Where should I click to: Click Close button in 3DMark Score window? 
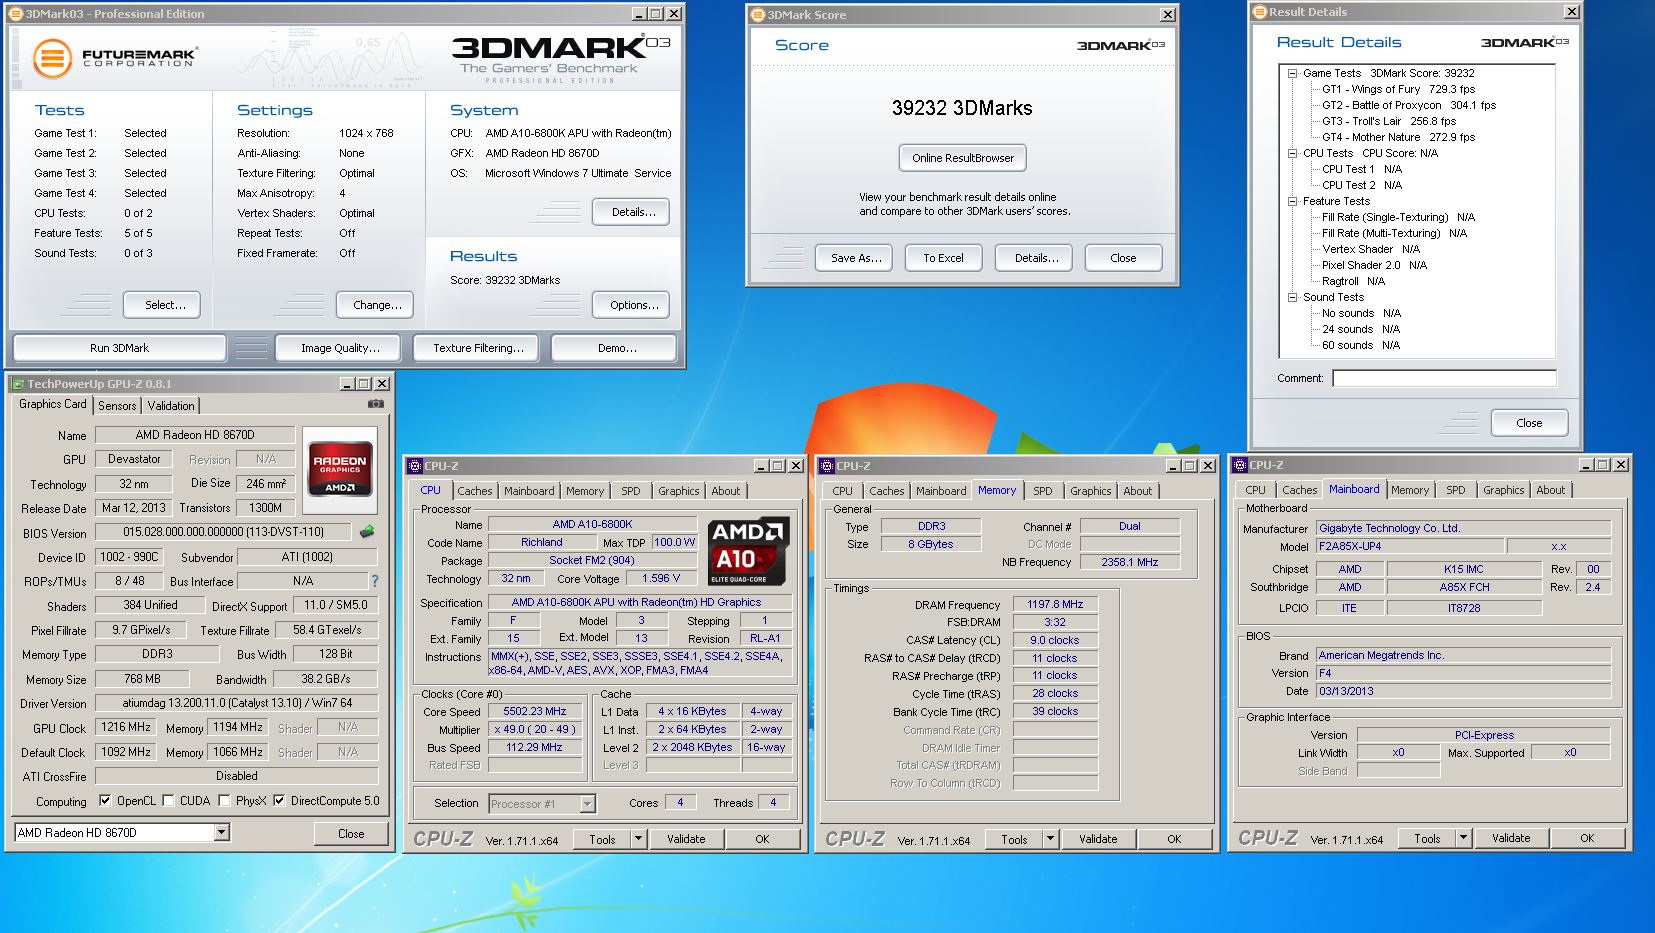pos(1123,258)
